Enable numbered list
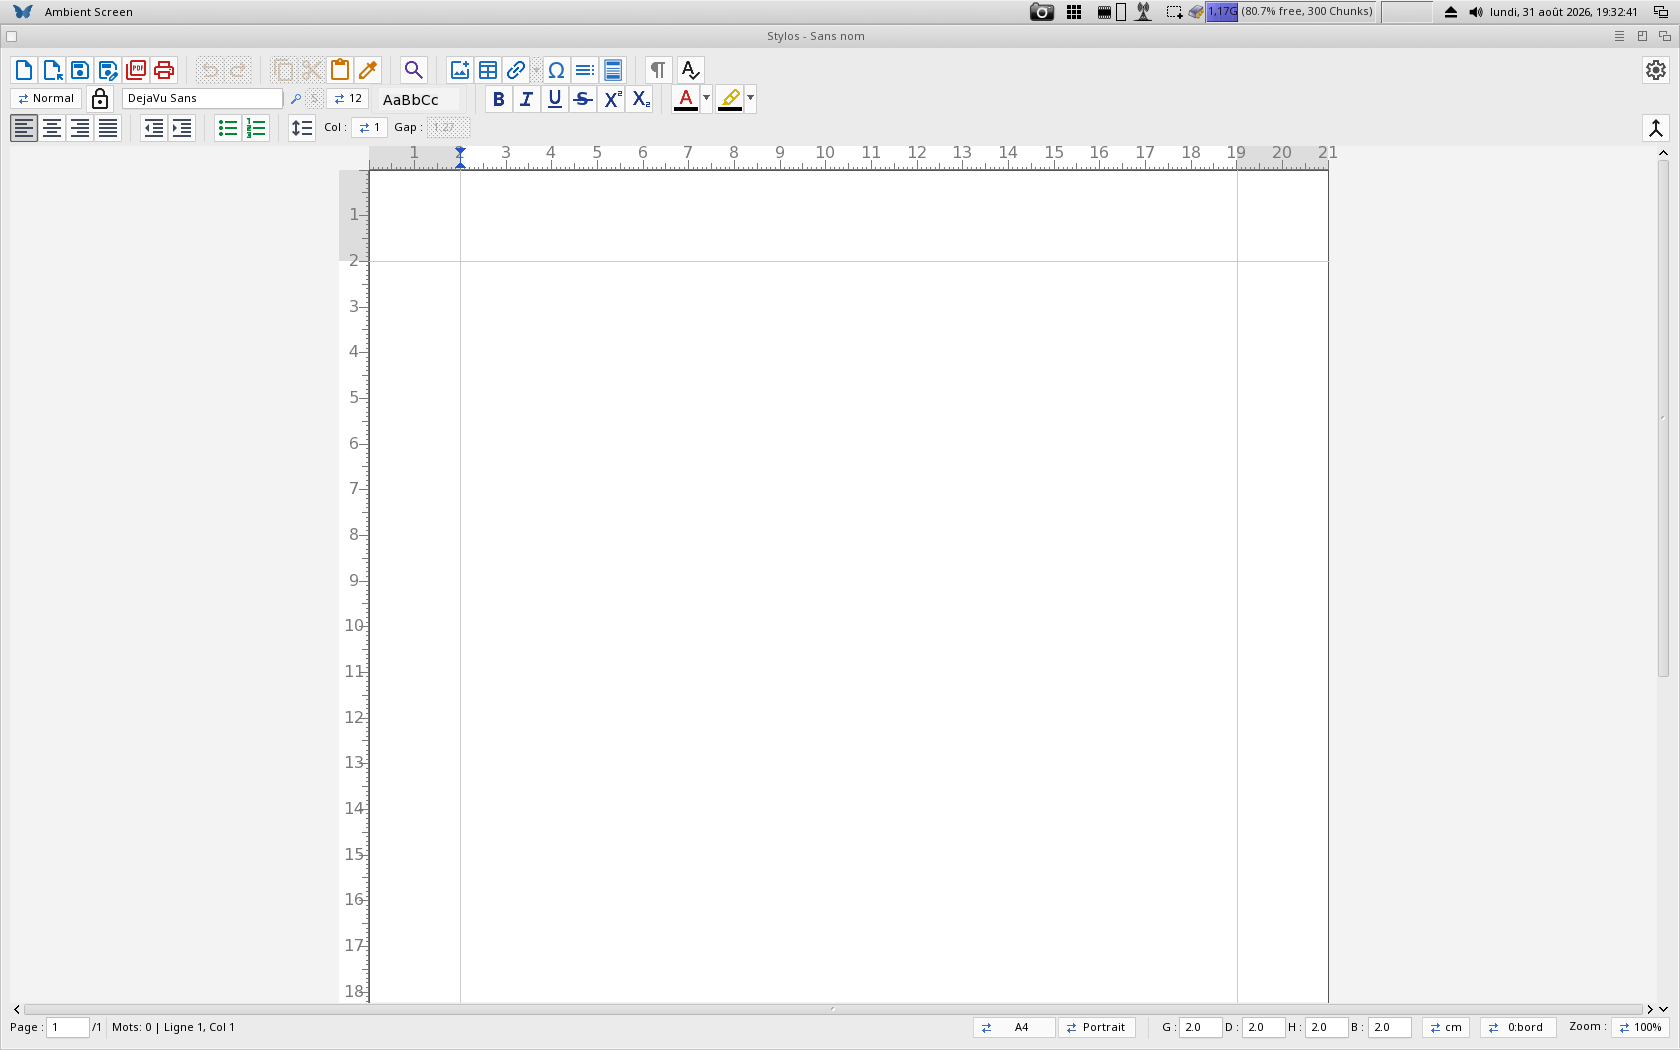 tap(256, 128)
